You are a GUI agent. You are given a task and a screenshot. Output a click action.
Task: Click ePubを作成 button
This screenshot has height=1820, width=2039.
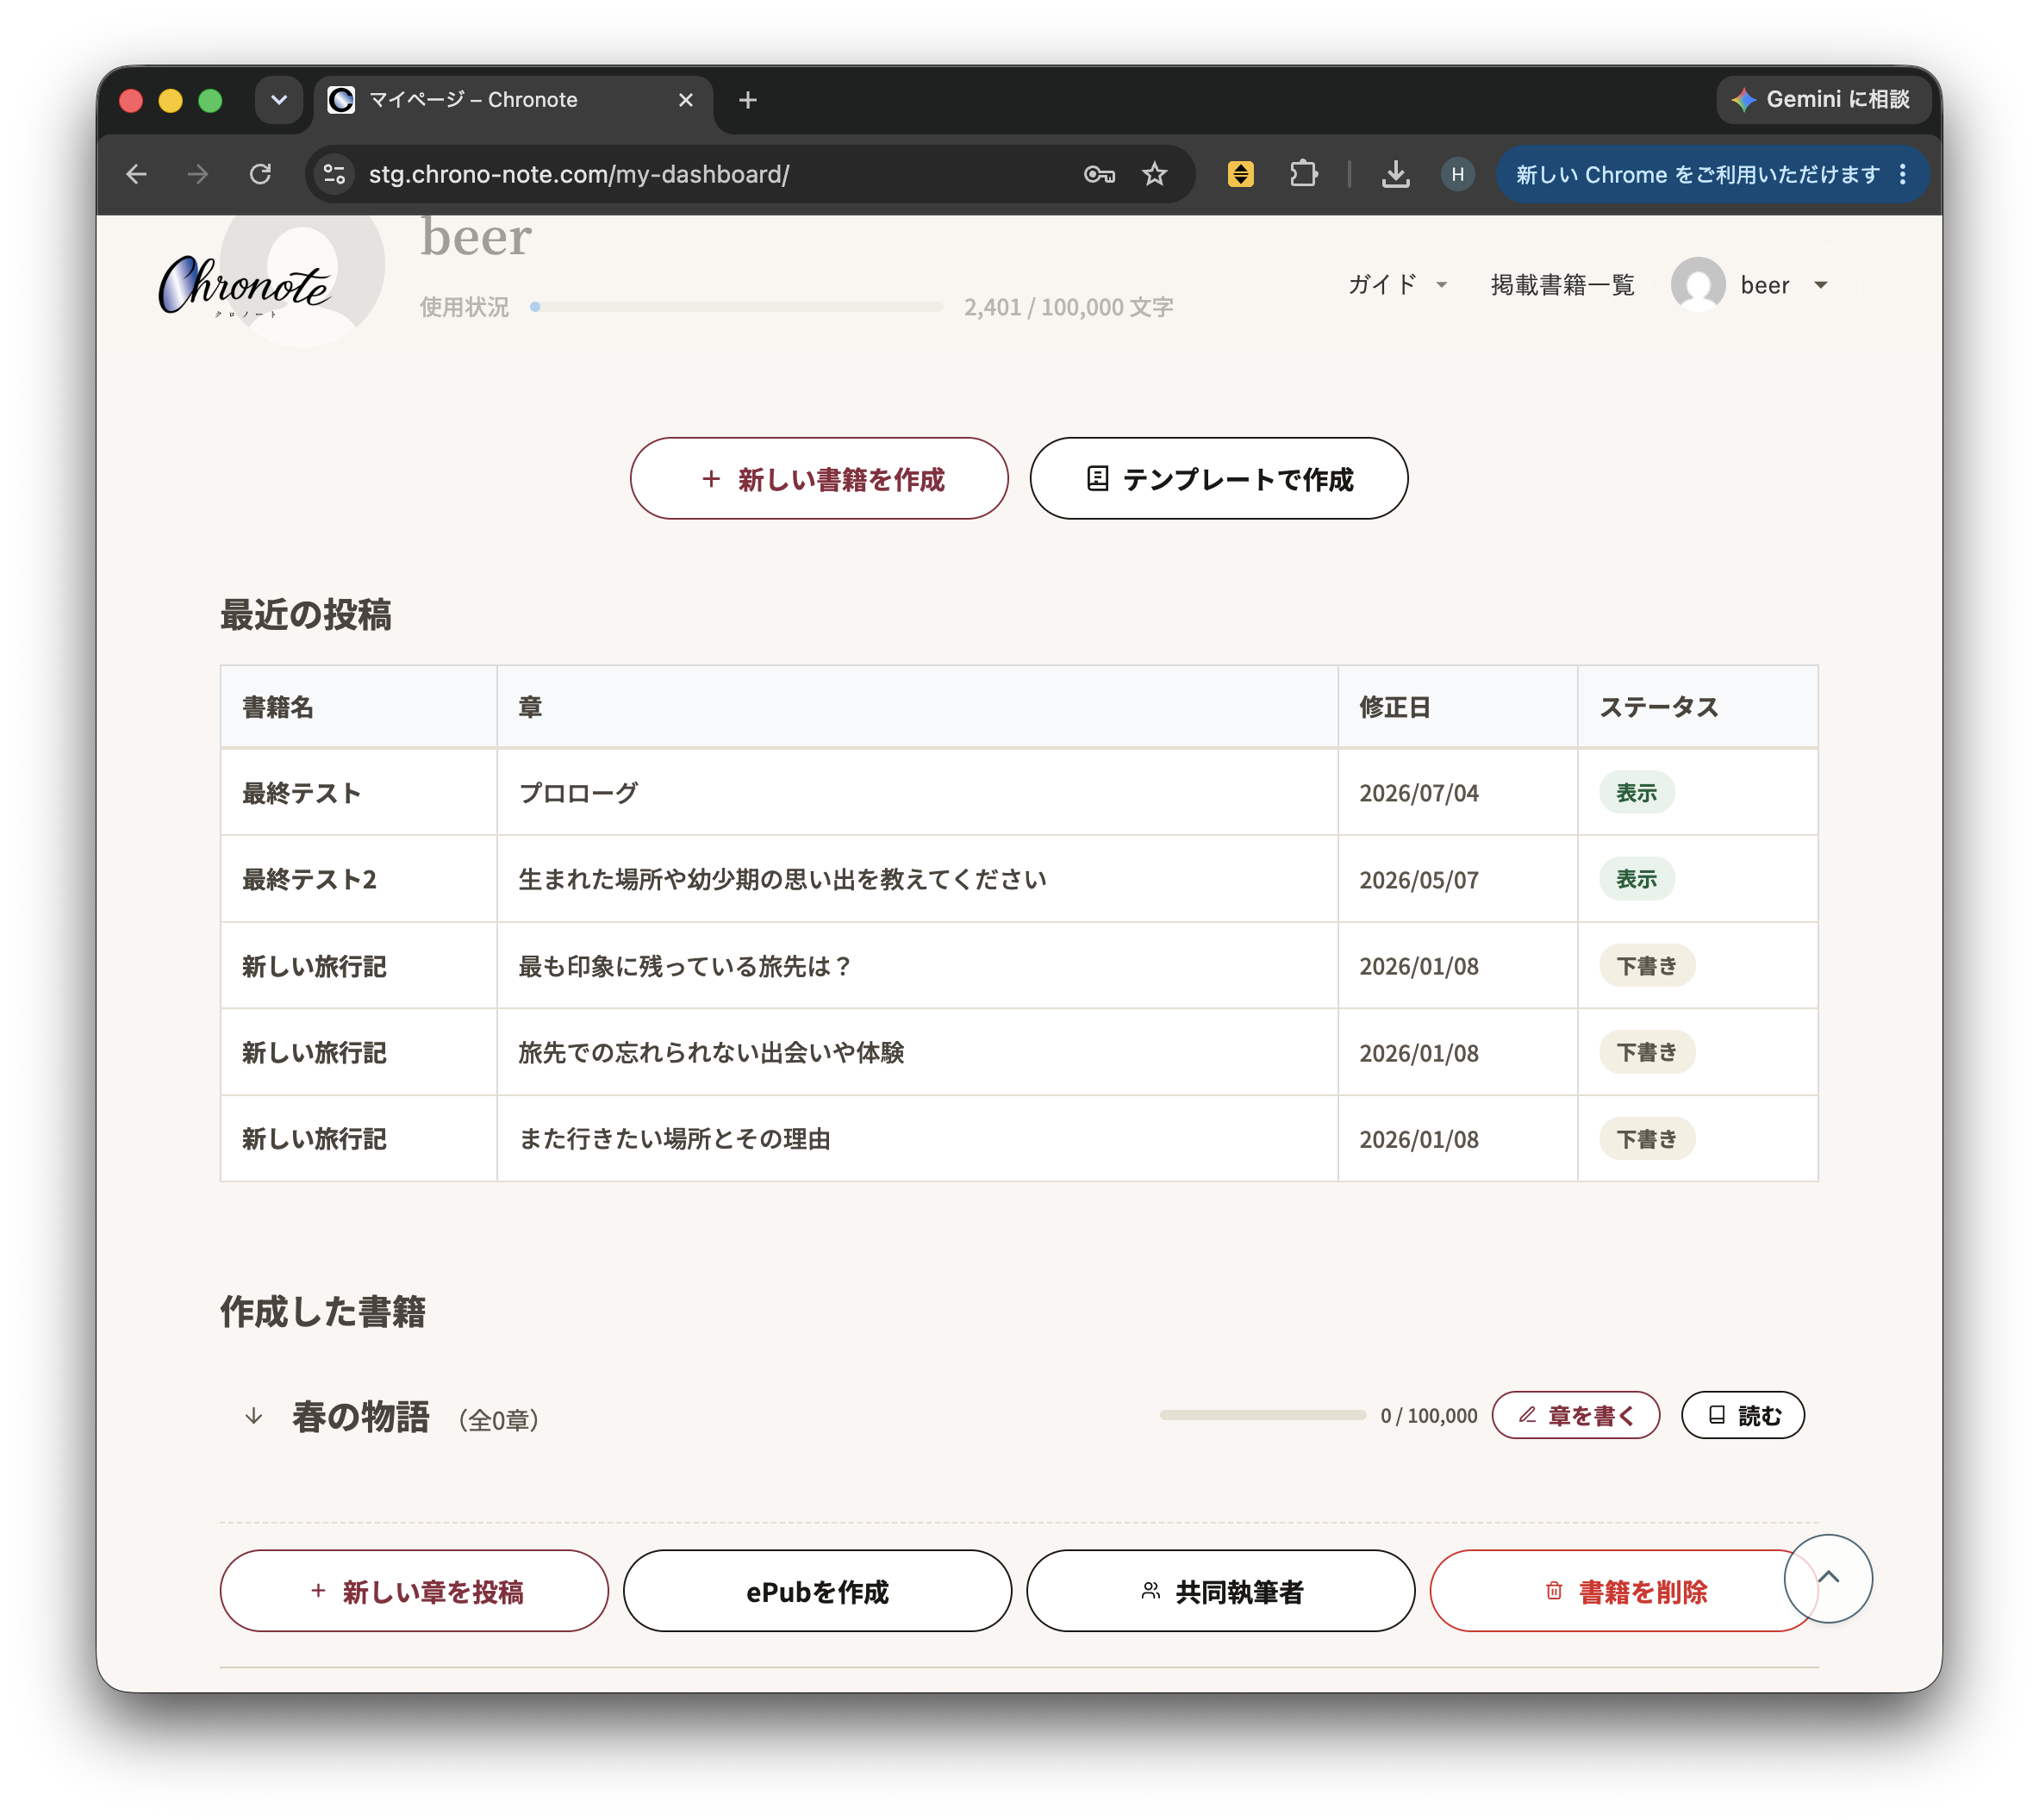[817, 1590]
